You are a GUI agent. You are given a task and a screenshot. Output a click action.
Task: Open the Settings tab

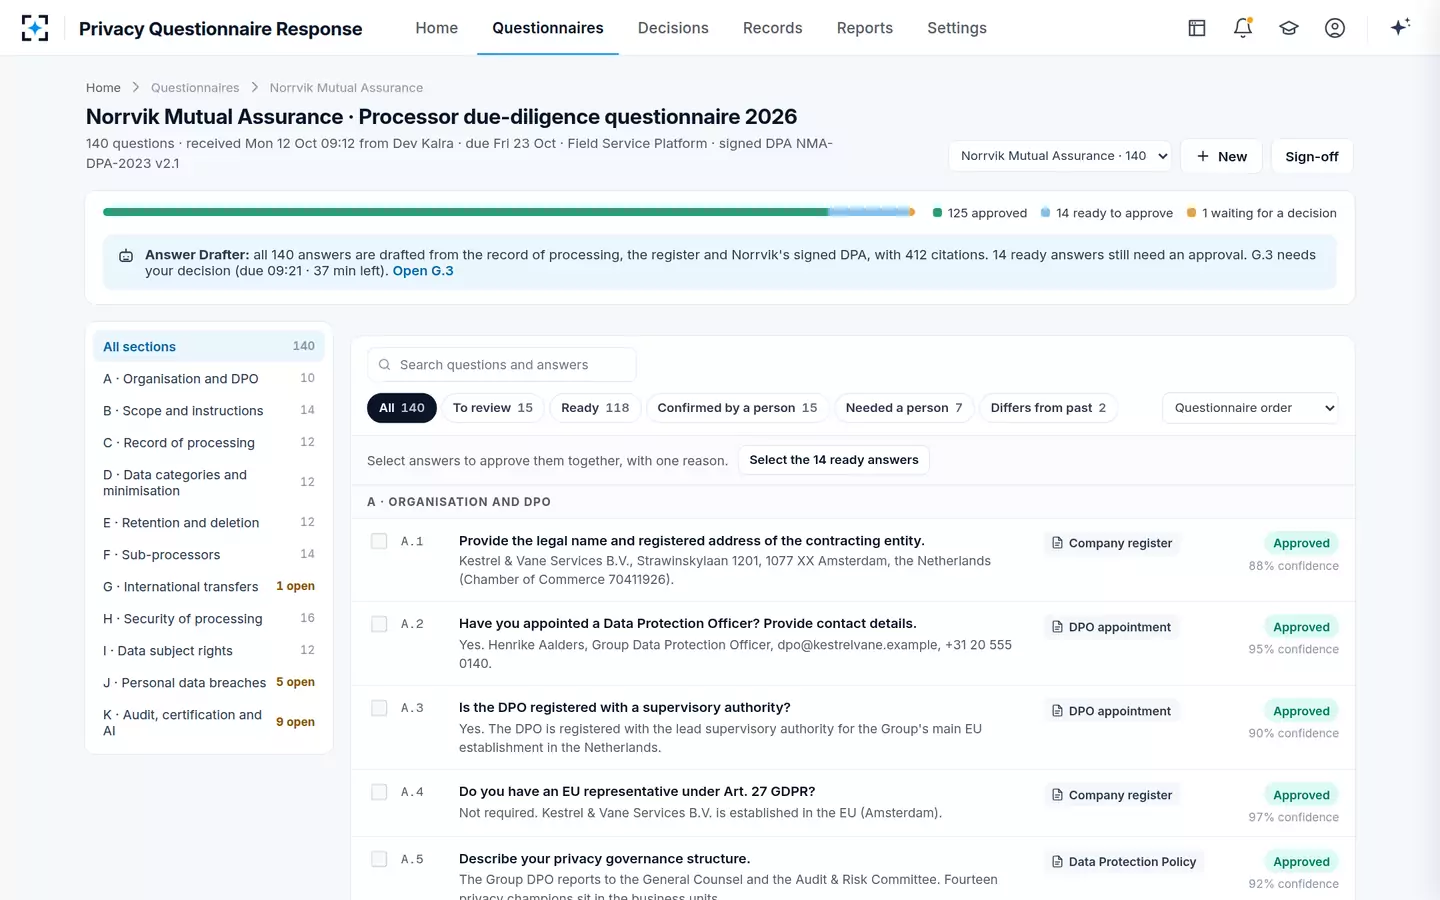coord(957,28)
